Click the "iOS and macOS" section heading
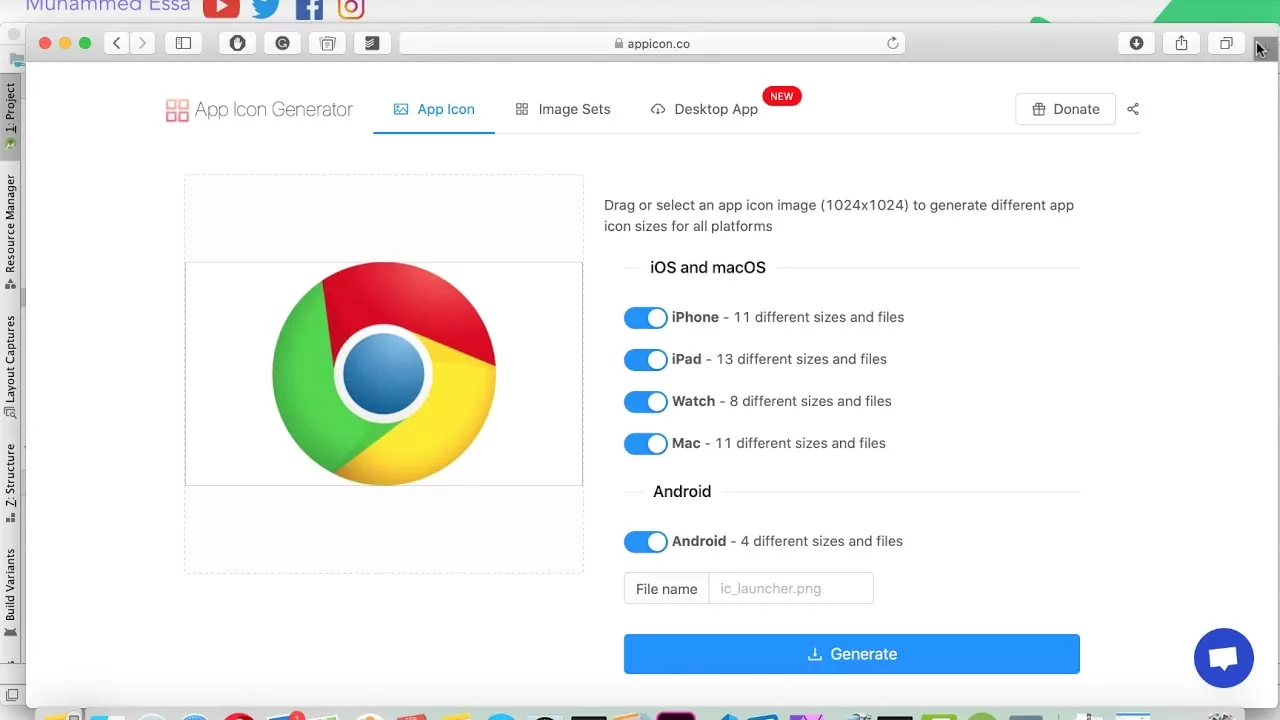1280x720 pixels. tap(708, 268)
